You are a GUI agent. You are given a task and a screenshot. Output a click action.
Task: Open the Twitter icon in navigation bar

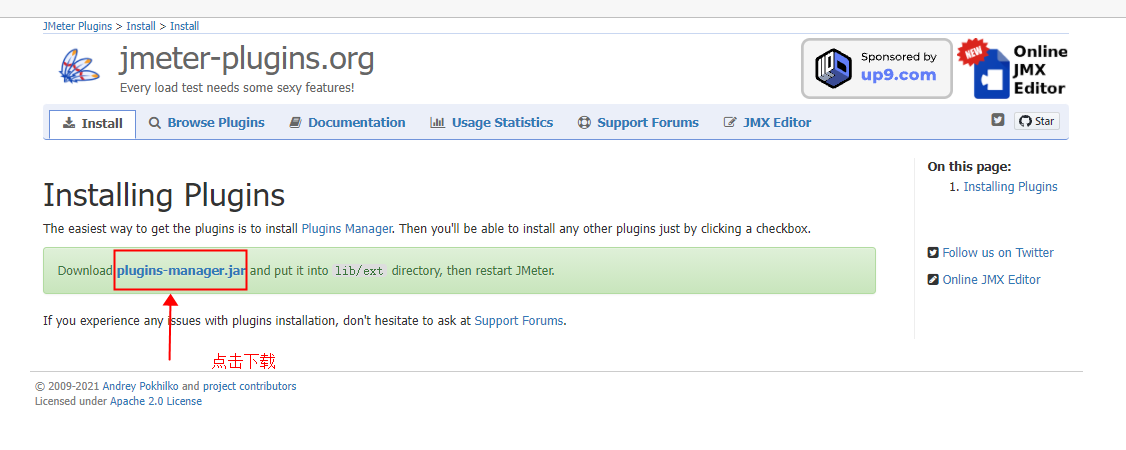[x=998, y=120]
